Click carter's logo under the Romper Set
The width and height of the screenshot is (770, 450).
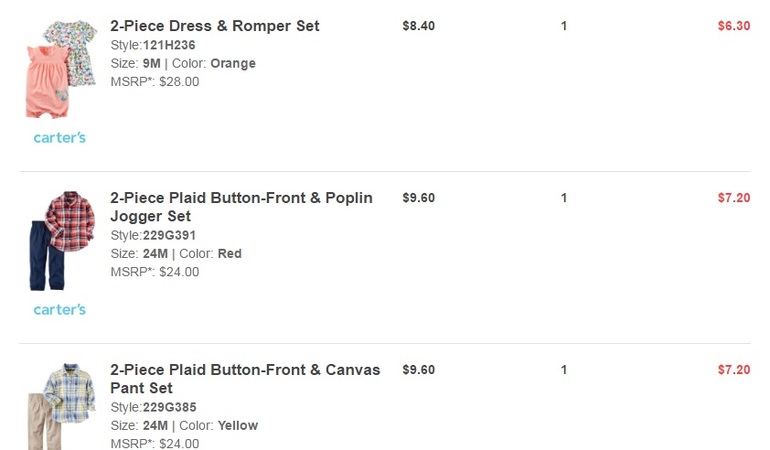click(60, 137)
